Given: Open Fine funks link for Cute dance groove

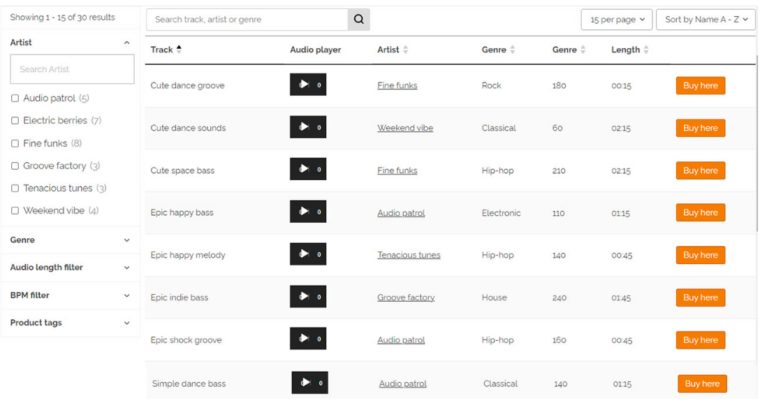Looking at the screenshot, I should 397,85.
